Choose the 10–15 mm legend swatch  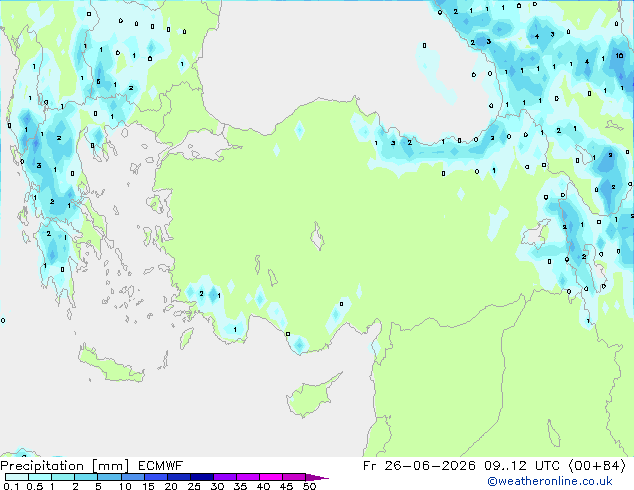[133, 477]
